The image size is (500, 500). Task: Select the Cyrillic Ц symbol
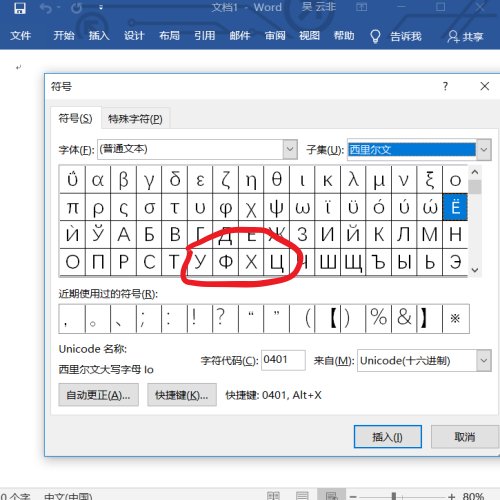click(x=277, y=262)
